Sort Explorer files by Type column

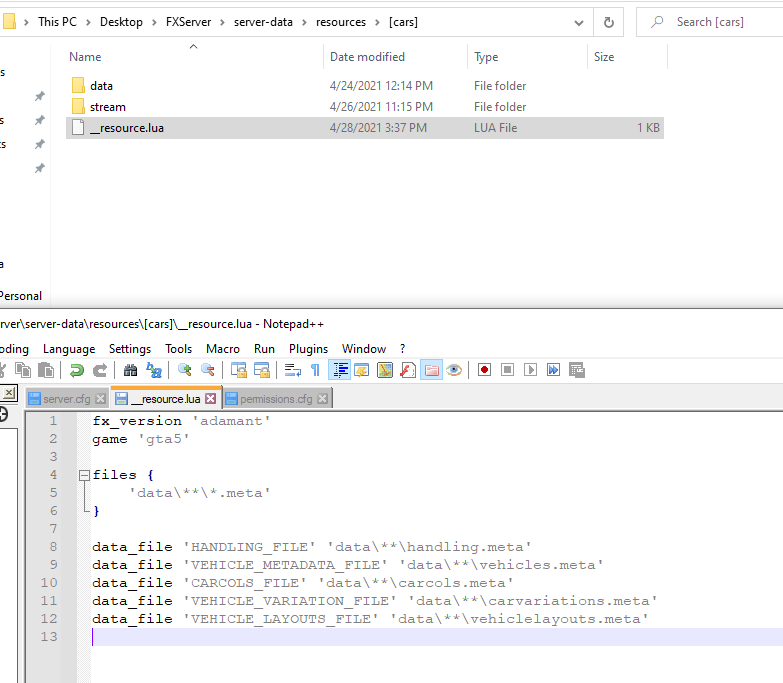pyautogui.click(x=486, y=57)
